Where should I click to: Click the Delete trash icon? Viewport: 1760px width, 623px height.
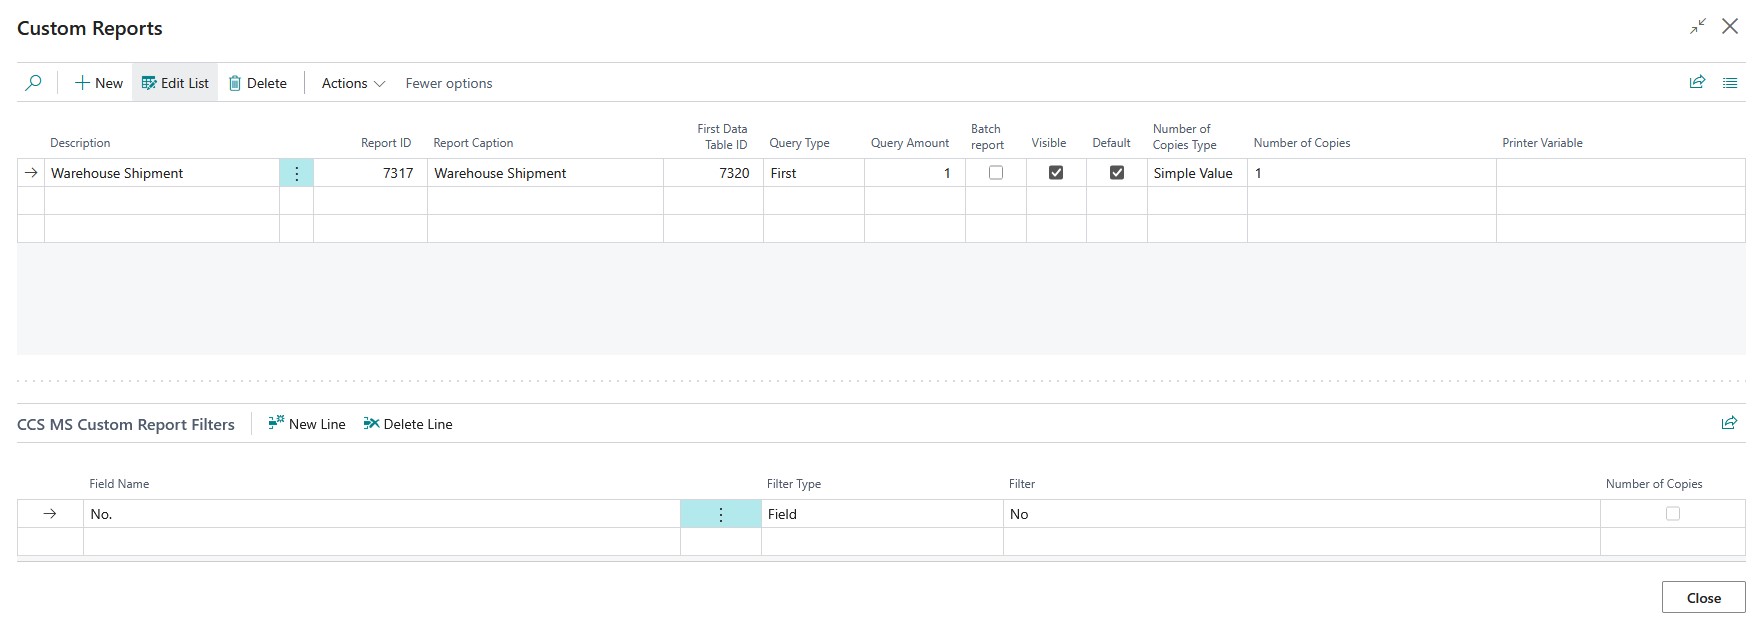tap(235, 83)
